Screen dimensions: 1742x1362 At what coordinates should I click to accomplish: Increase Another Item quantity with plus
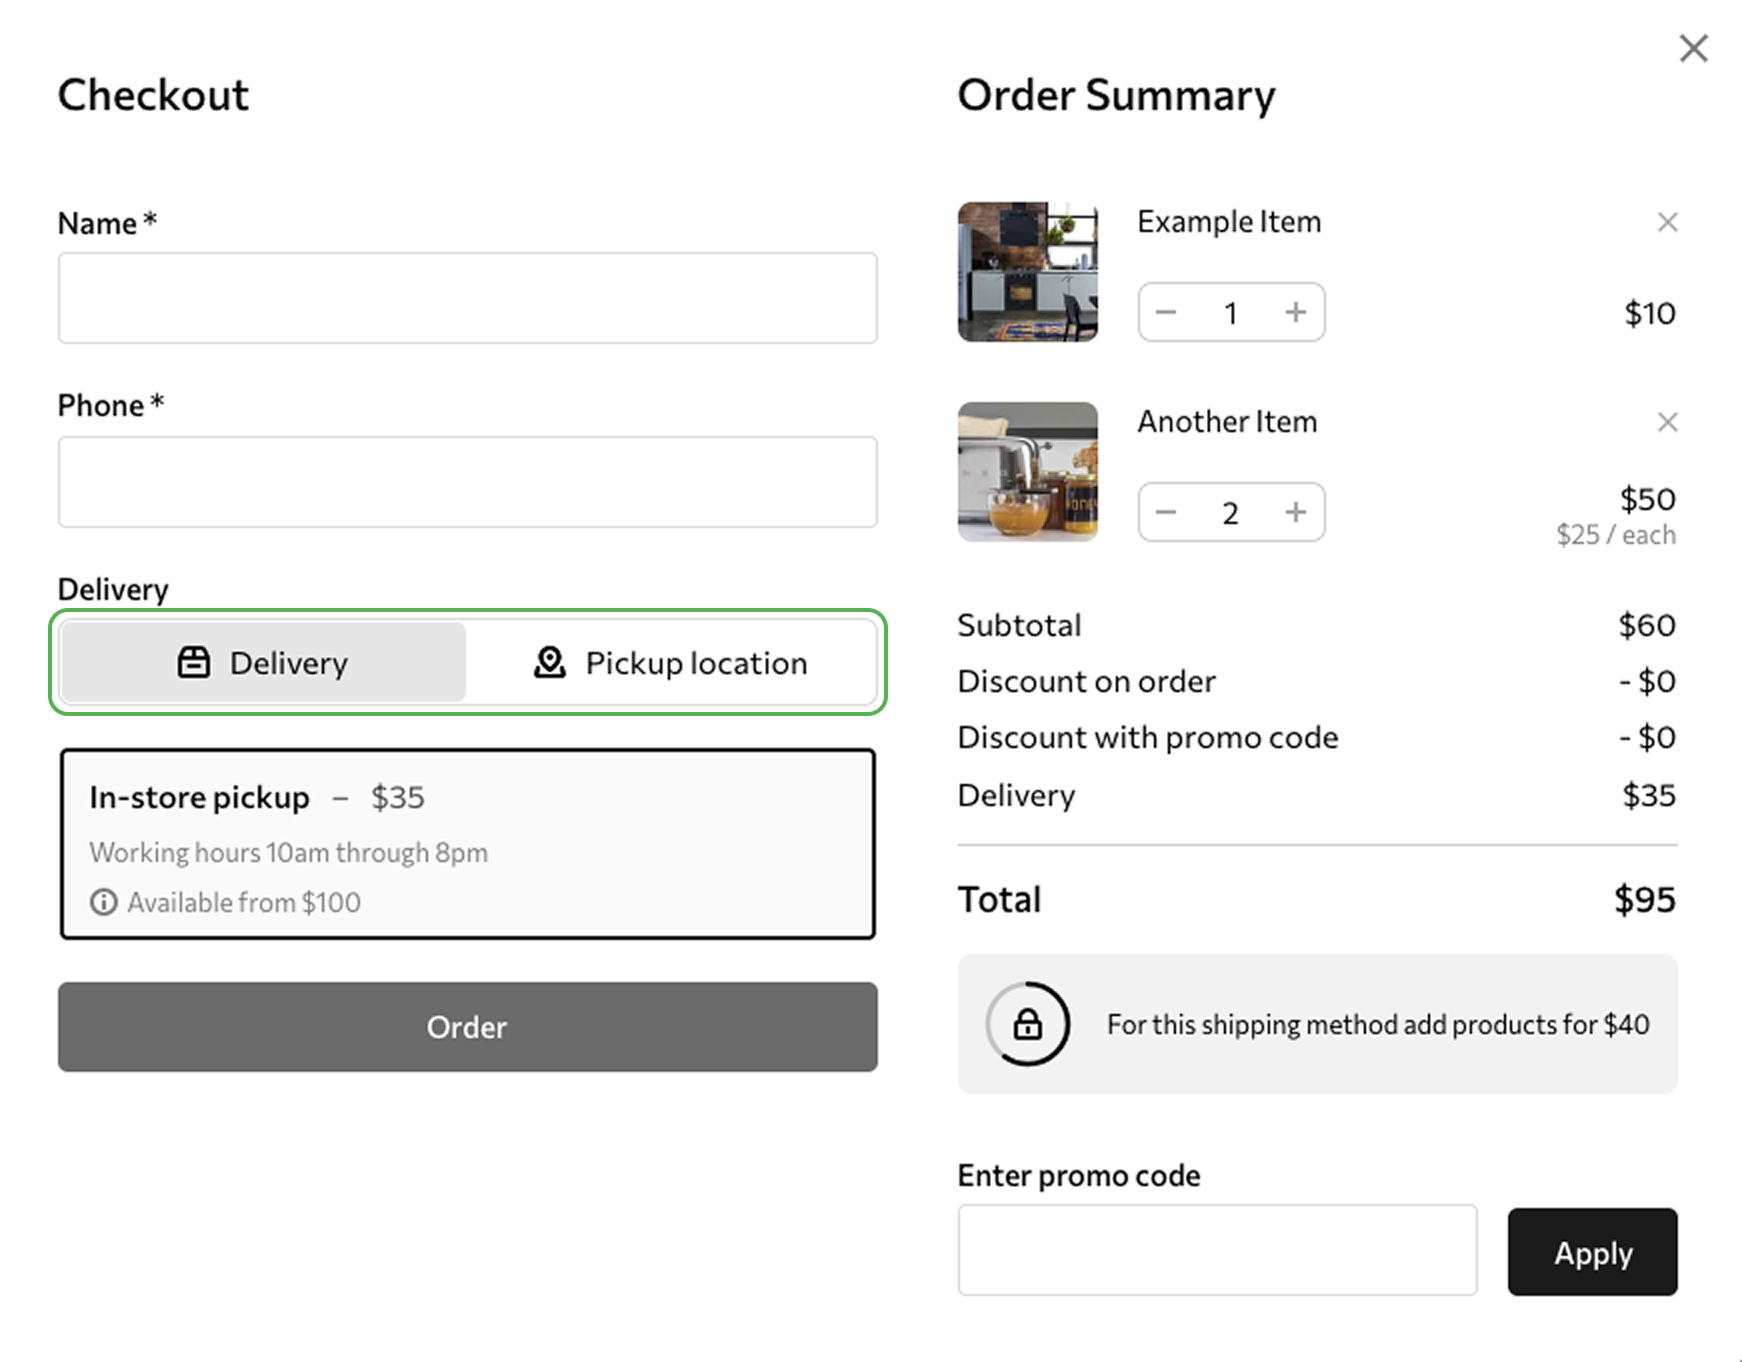click(x=1296, y=512)
